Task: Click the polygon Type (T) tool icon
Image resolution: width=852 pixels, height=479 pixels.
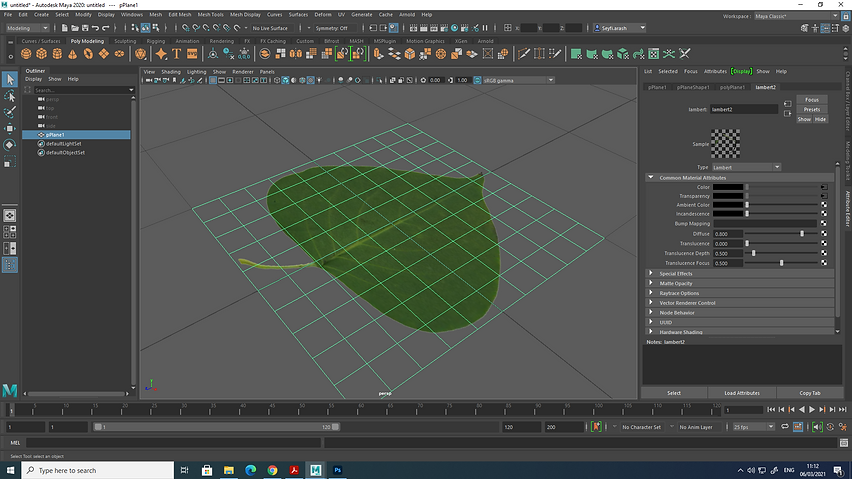Action: 177,54
